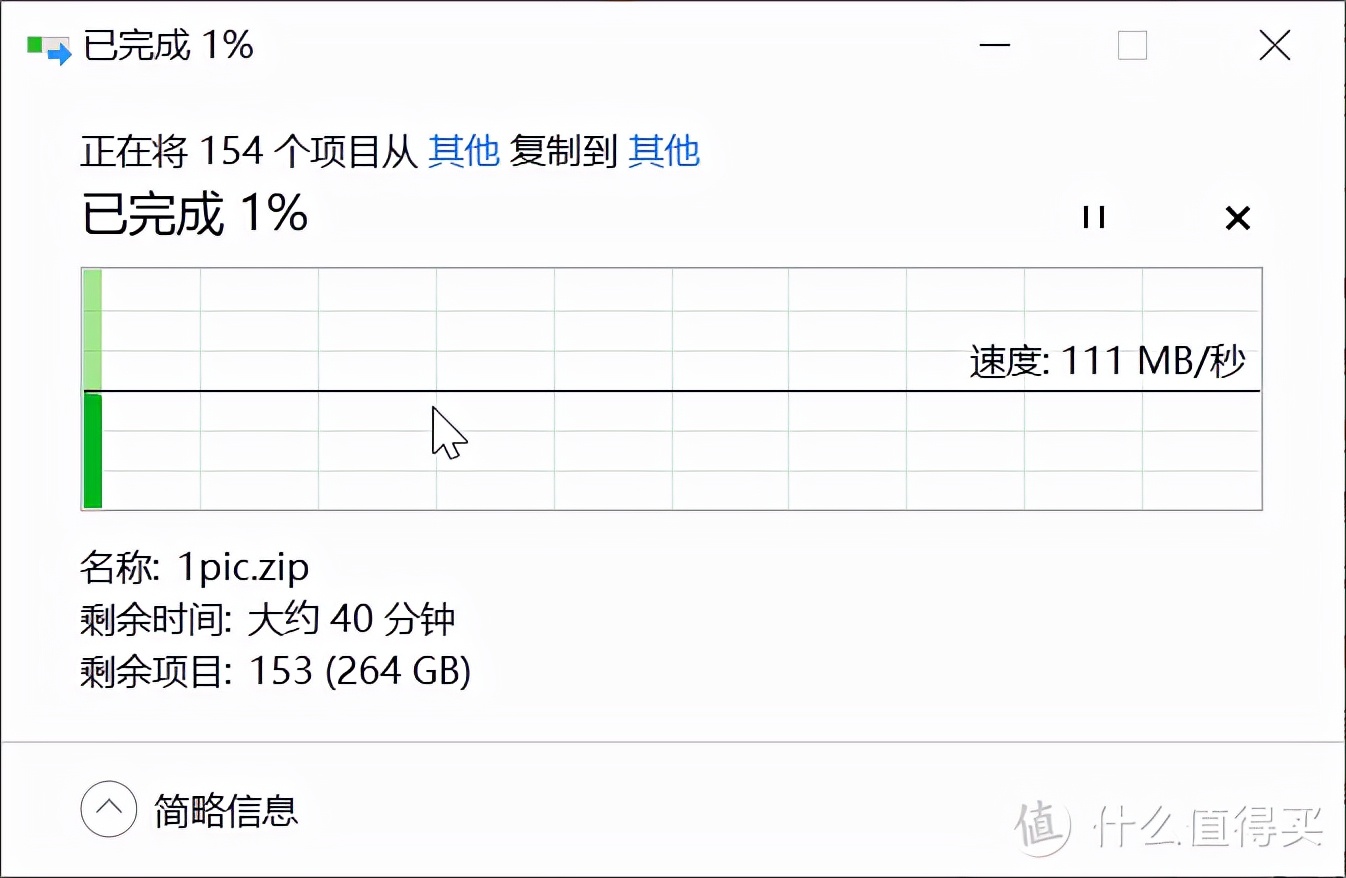Click the title bar text 已完成 1%

168,46
